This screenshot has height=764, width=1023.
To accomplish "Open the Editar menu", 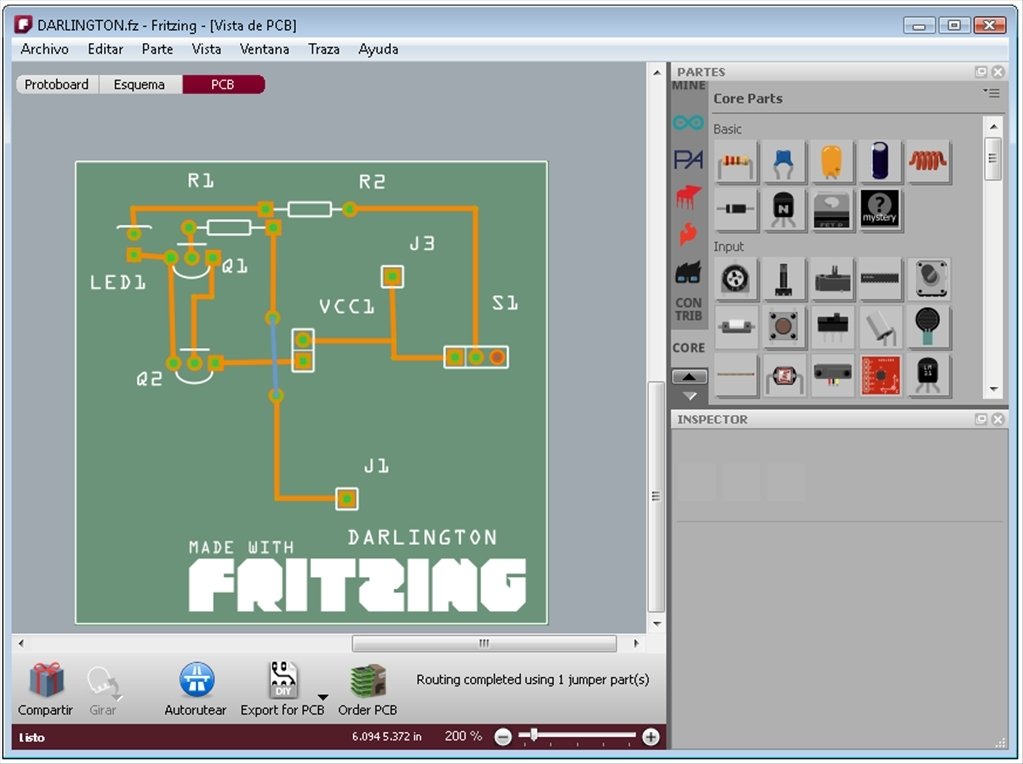I will 106,49.
